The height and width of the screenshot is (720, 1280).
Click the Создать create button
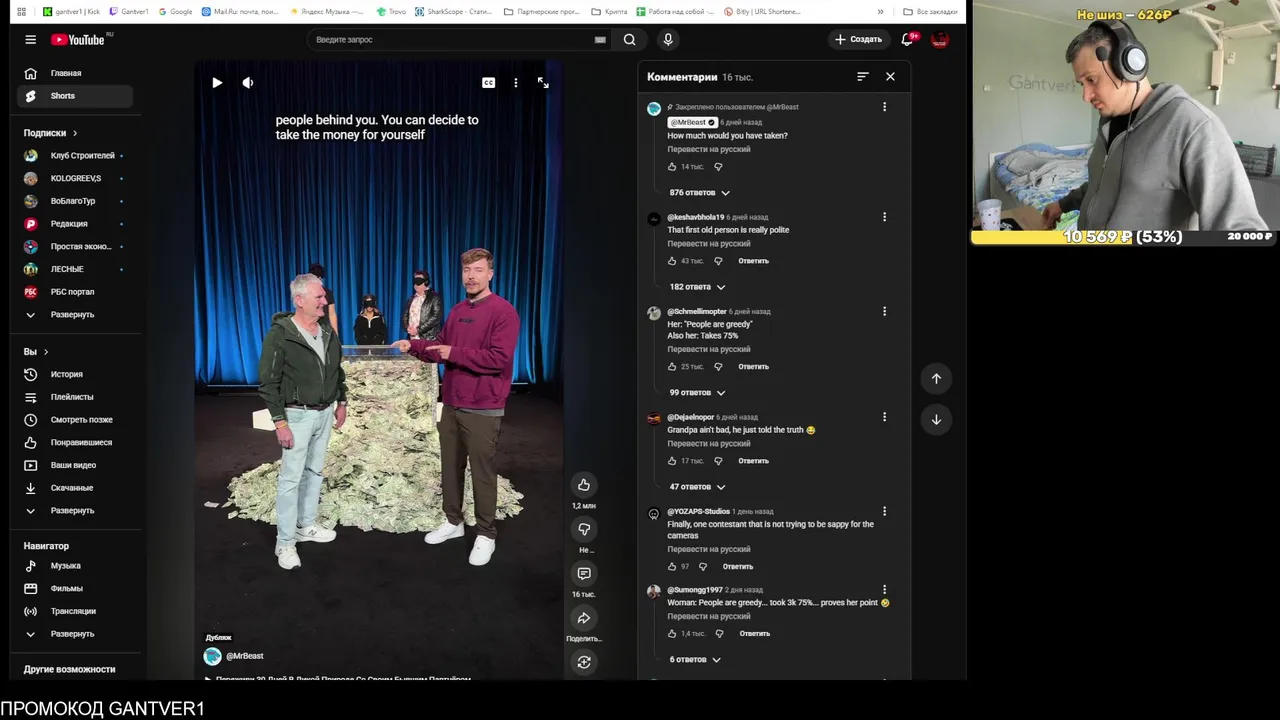[858, 40]
